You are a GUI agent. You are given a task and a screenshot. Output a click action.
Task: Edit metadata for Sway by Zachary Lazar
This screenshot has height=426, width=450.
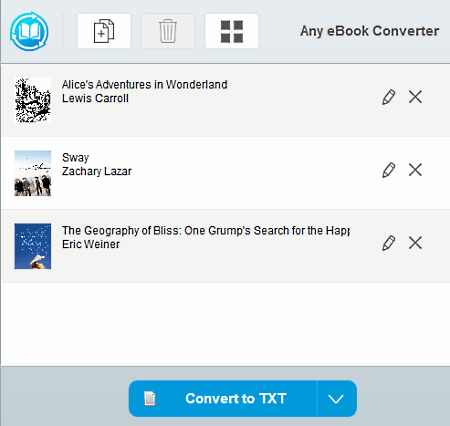(389, 170)
